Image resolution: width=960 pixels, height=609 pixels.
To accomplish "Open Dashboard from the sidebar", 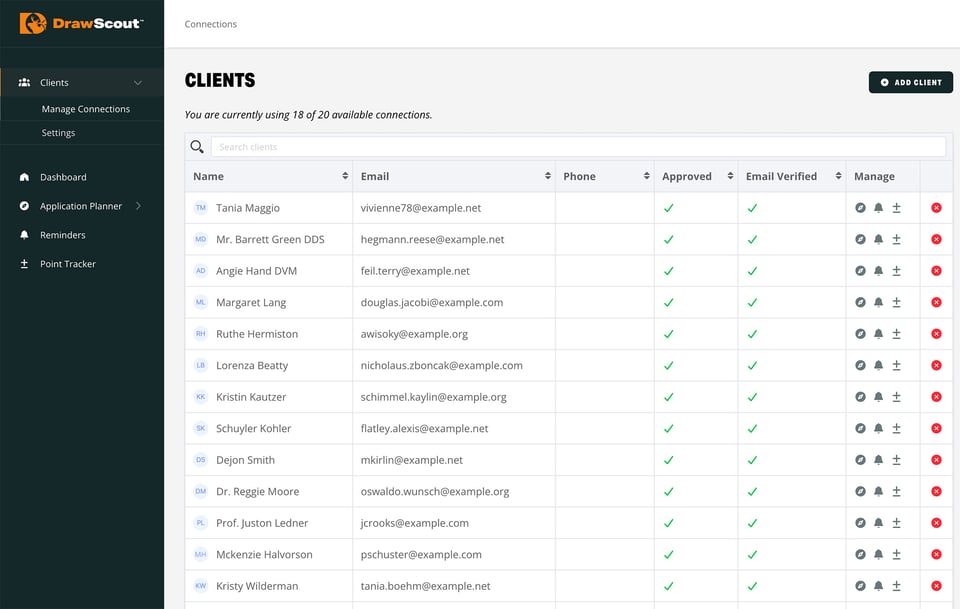I will pyautogui.click(x=63, y=177).
